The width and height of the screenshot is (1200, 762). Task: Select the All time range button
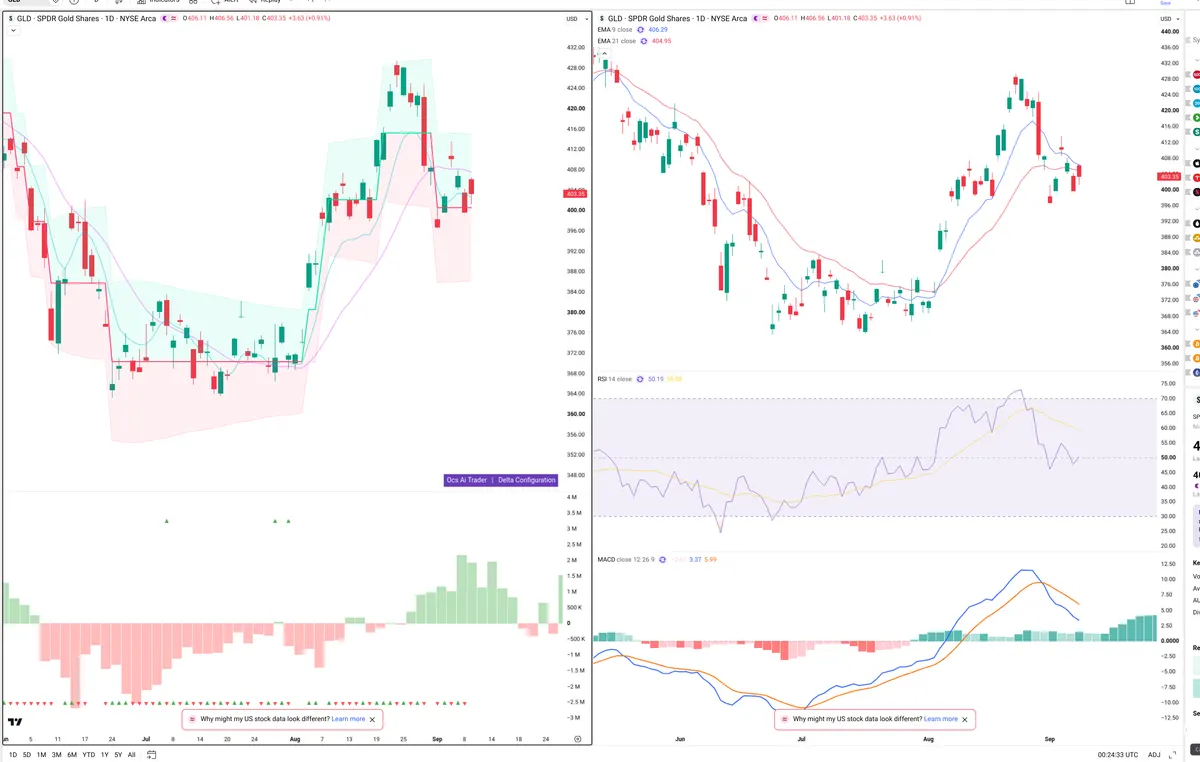click(132, 755)
